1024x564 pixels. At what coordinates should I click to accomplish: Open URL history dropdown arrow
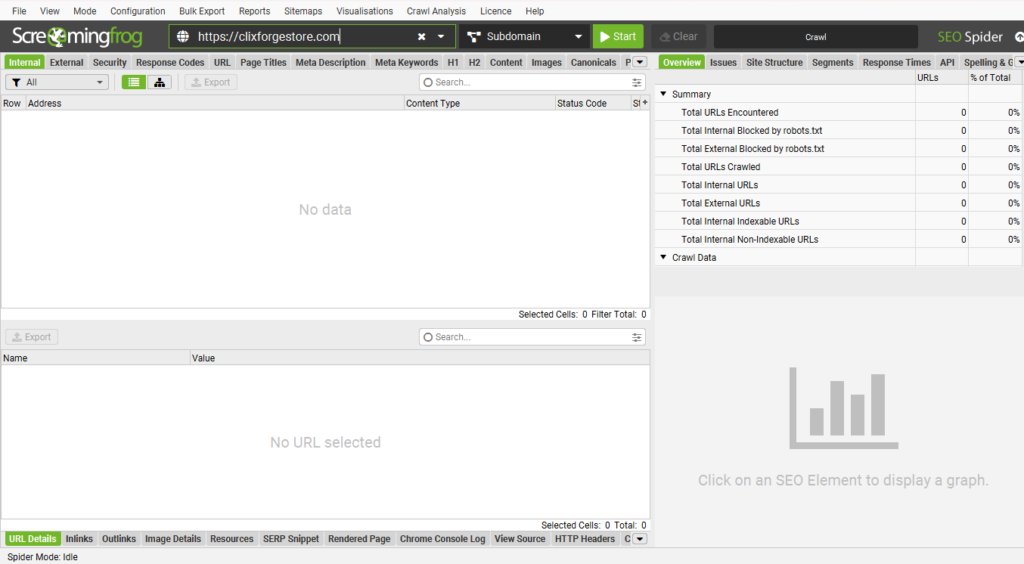pyautogui.click(x=441, y=37)
